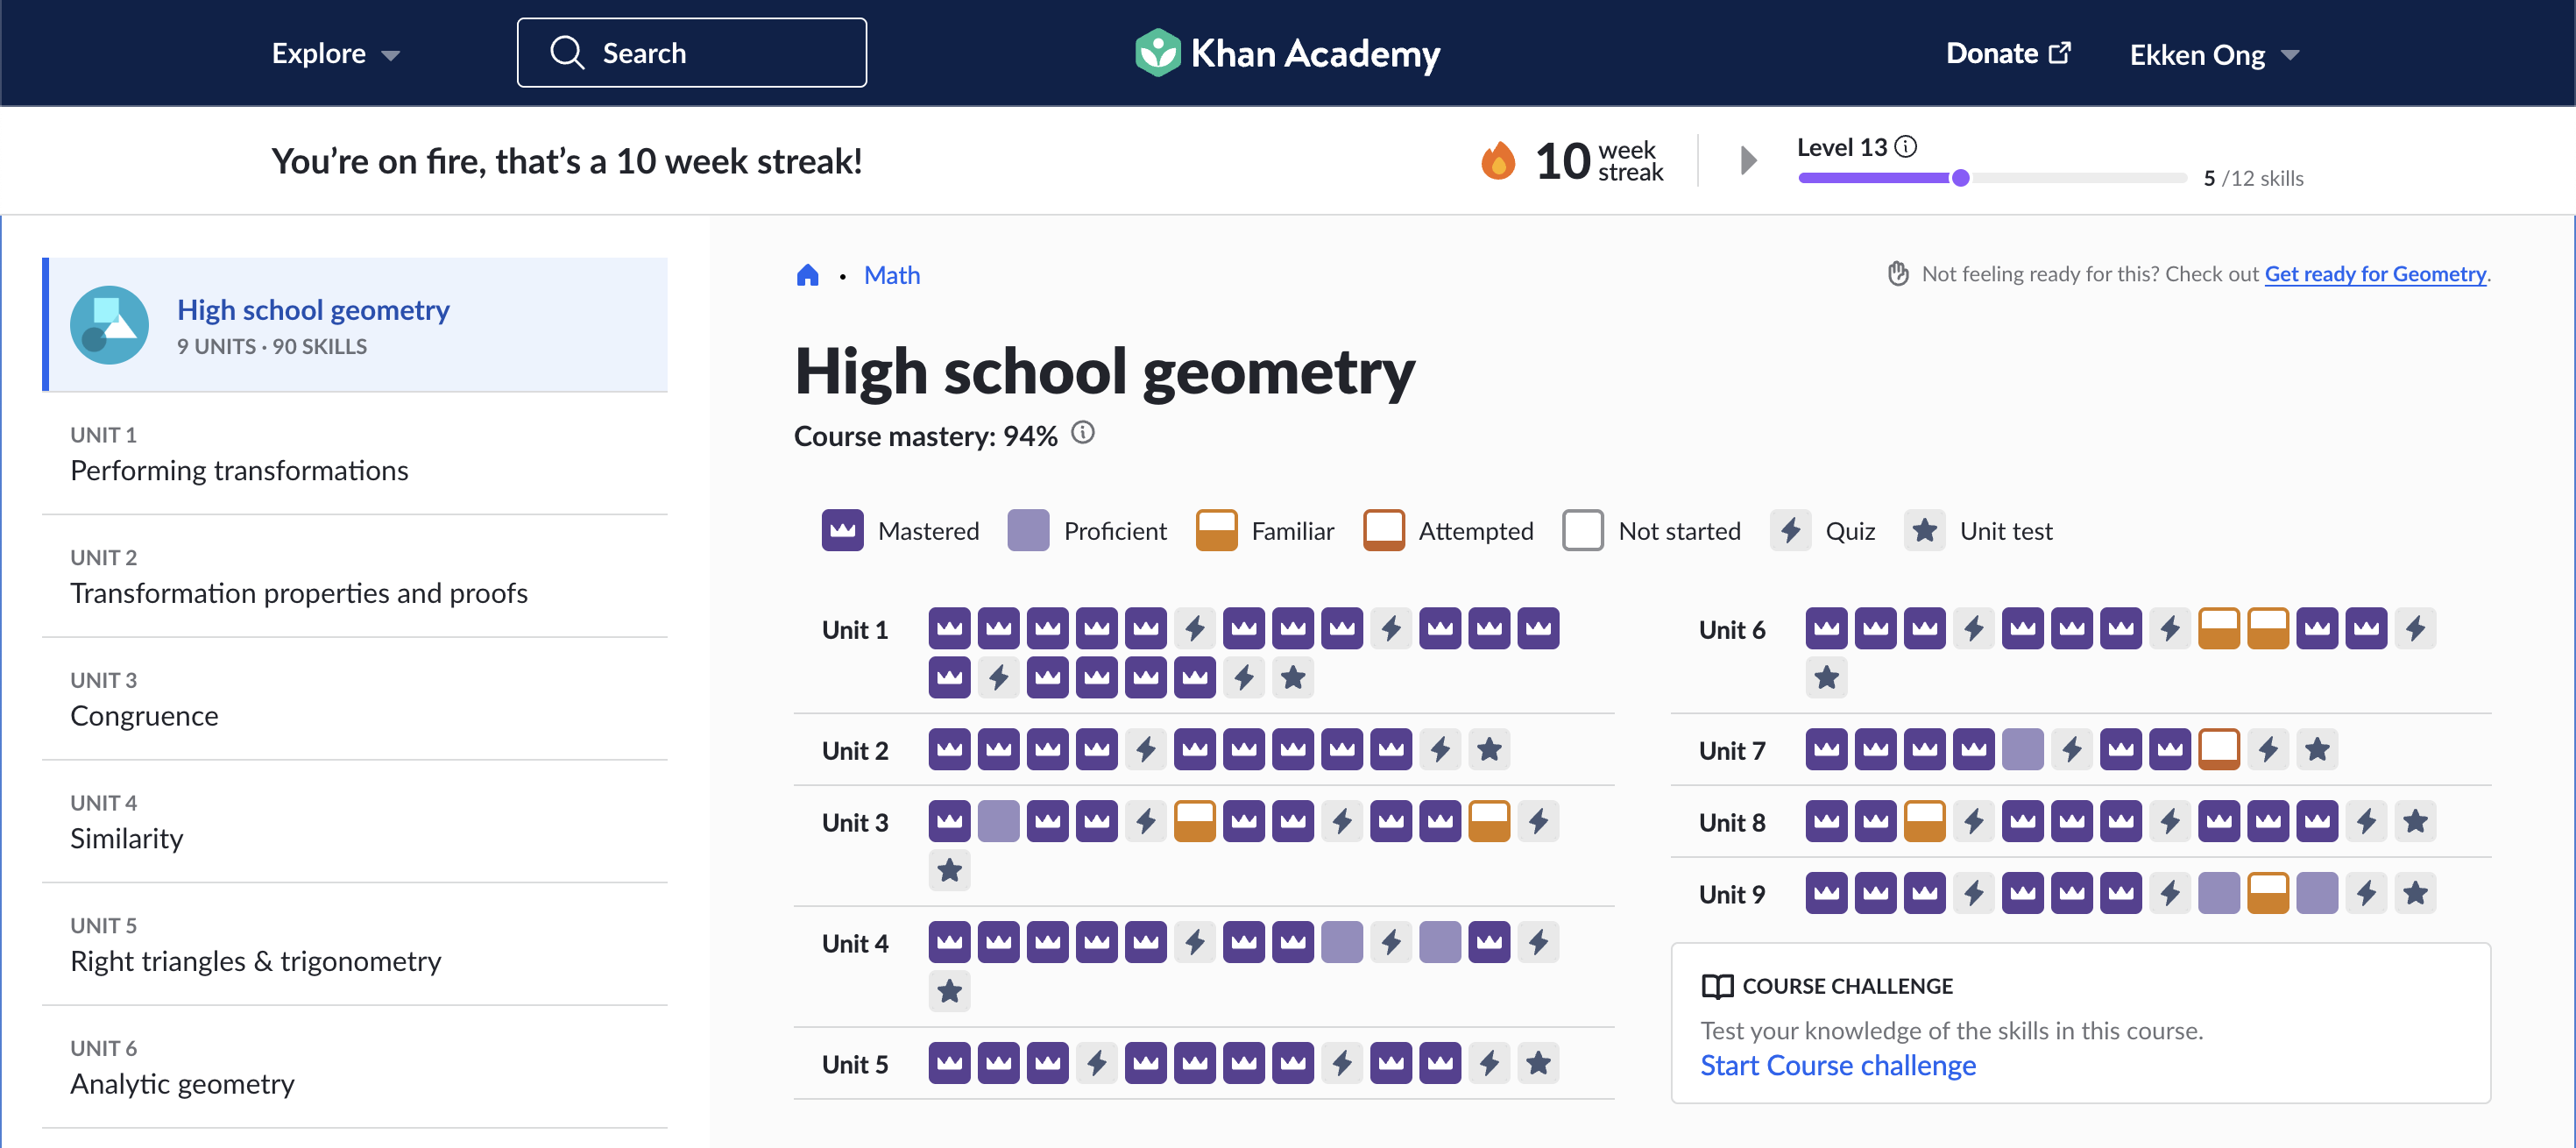Click the proficient skill box in Unit 7
The image size is (2576, 1148).
[2022, 749]
